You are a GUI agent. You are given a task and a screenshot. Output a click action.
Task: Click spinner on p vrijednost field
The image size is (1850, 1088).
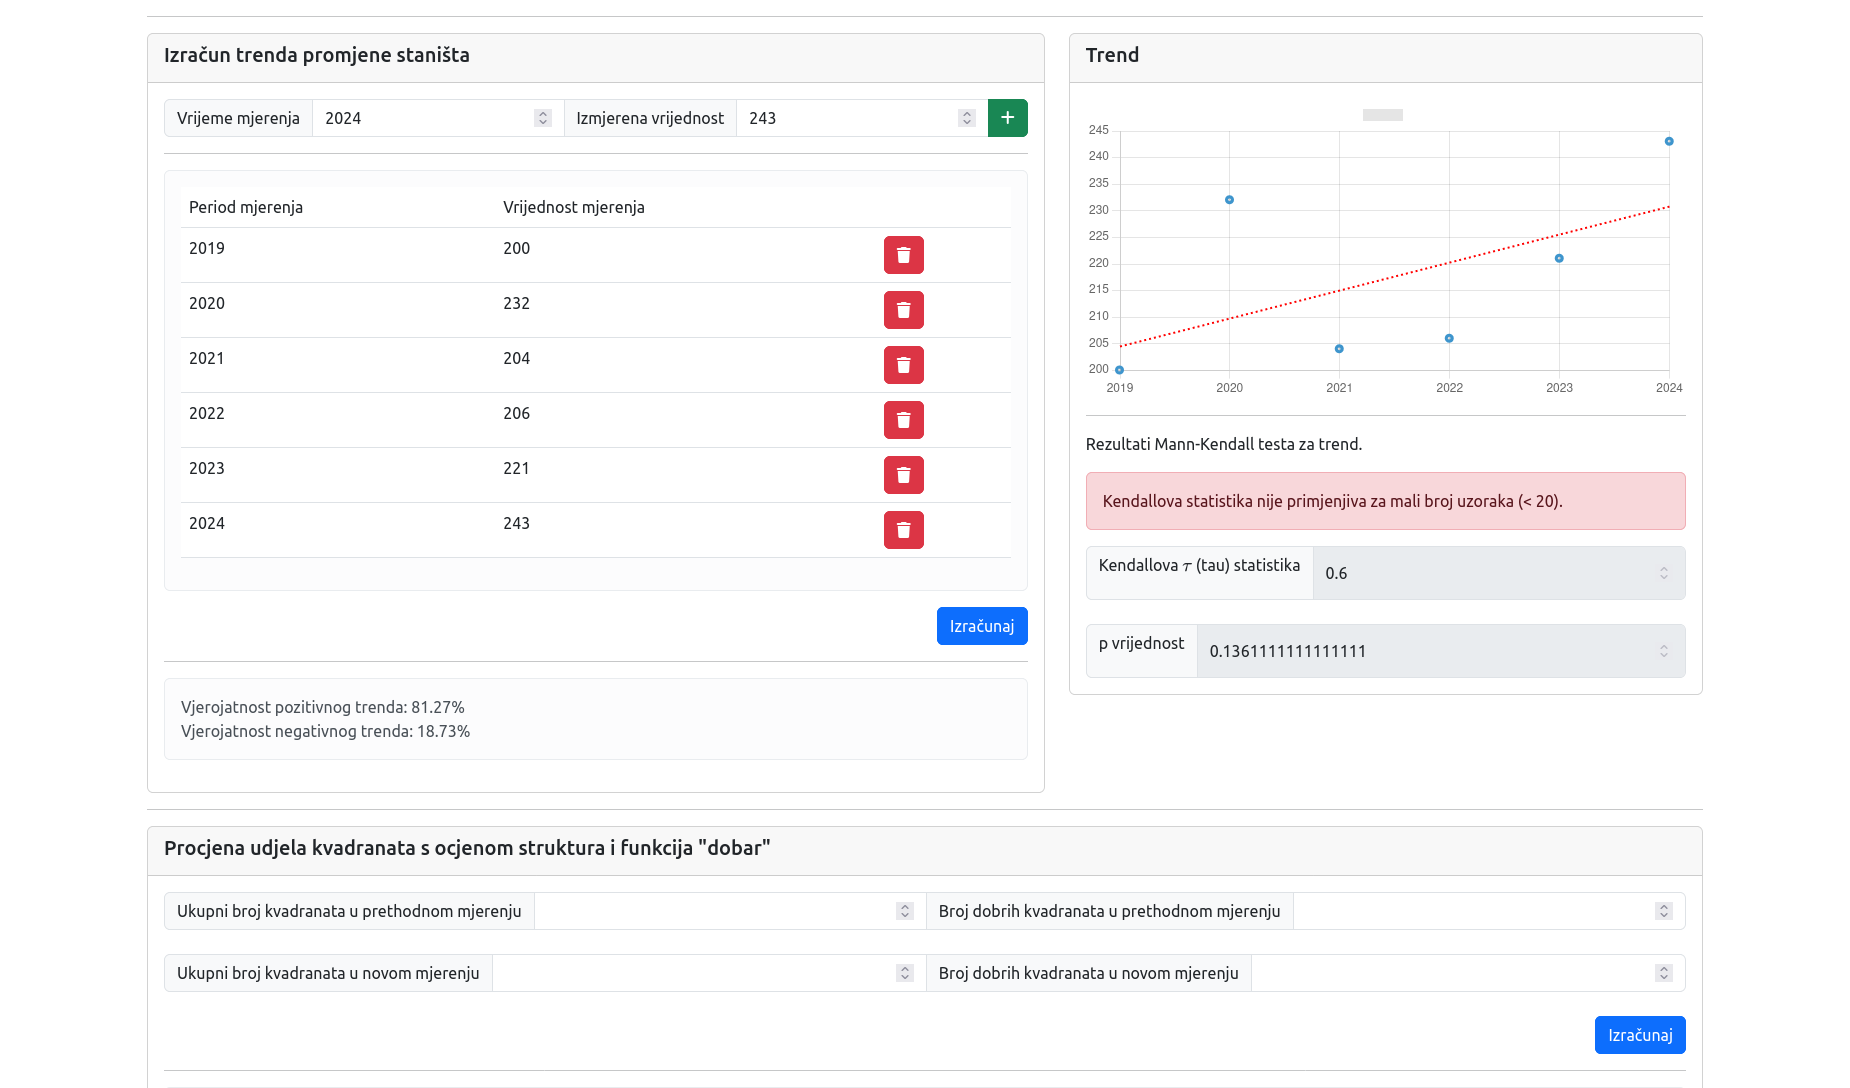click(x=1664, y=651)
